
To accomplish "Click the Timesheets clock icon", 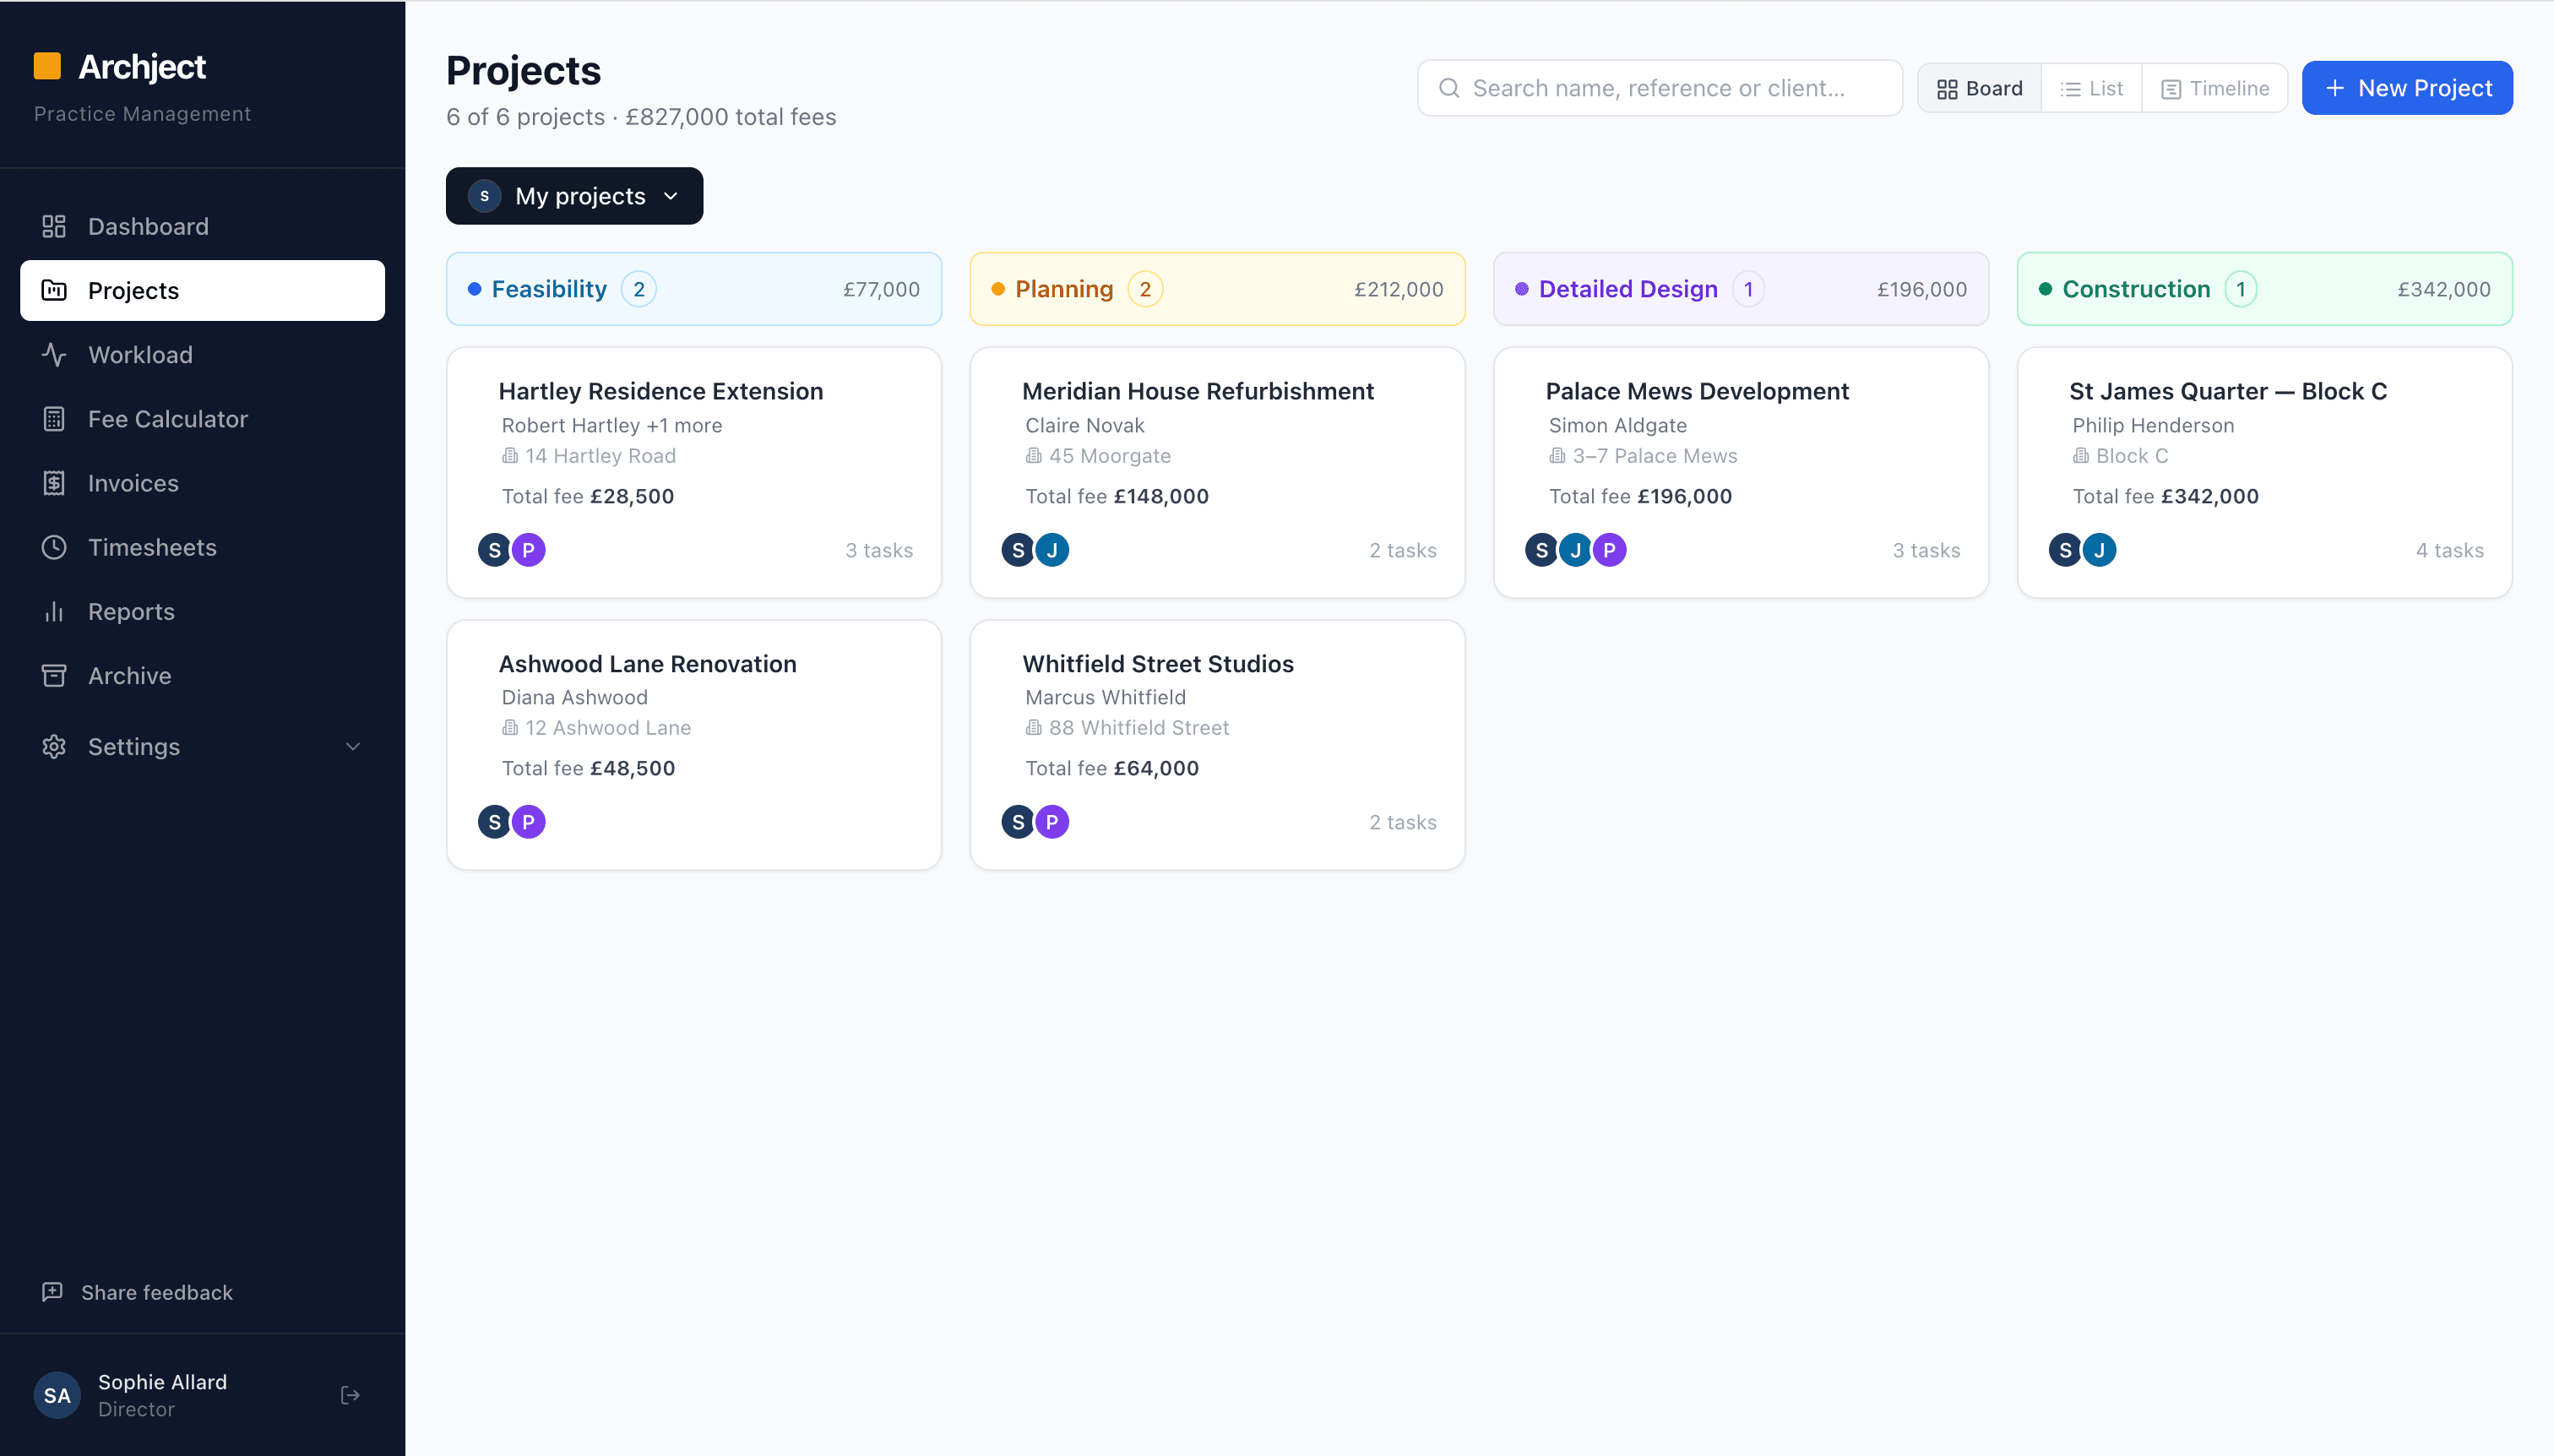I will pos(54,547).
